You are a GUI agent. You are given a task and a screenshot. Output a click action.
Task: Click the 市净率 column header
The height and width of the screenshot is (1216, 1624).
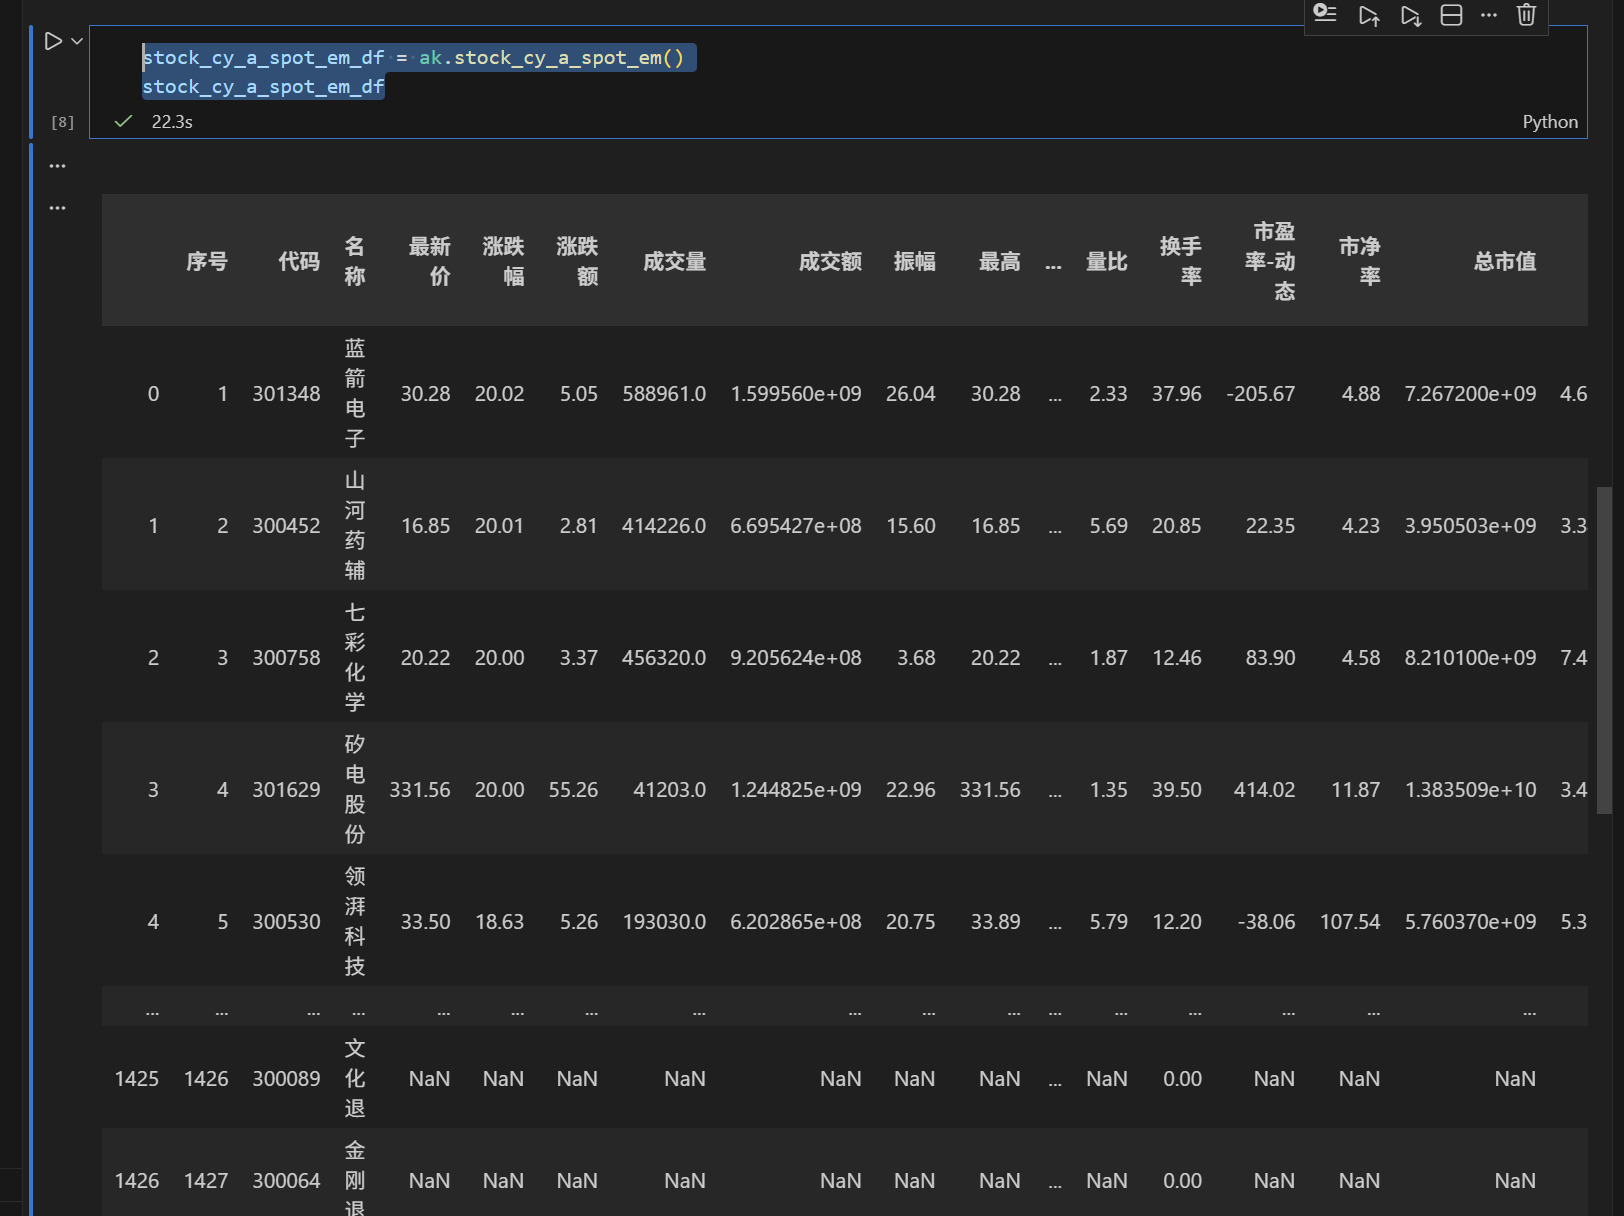(1360, 261)
